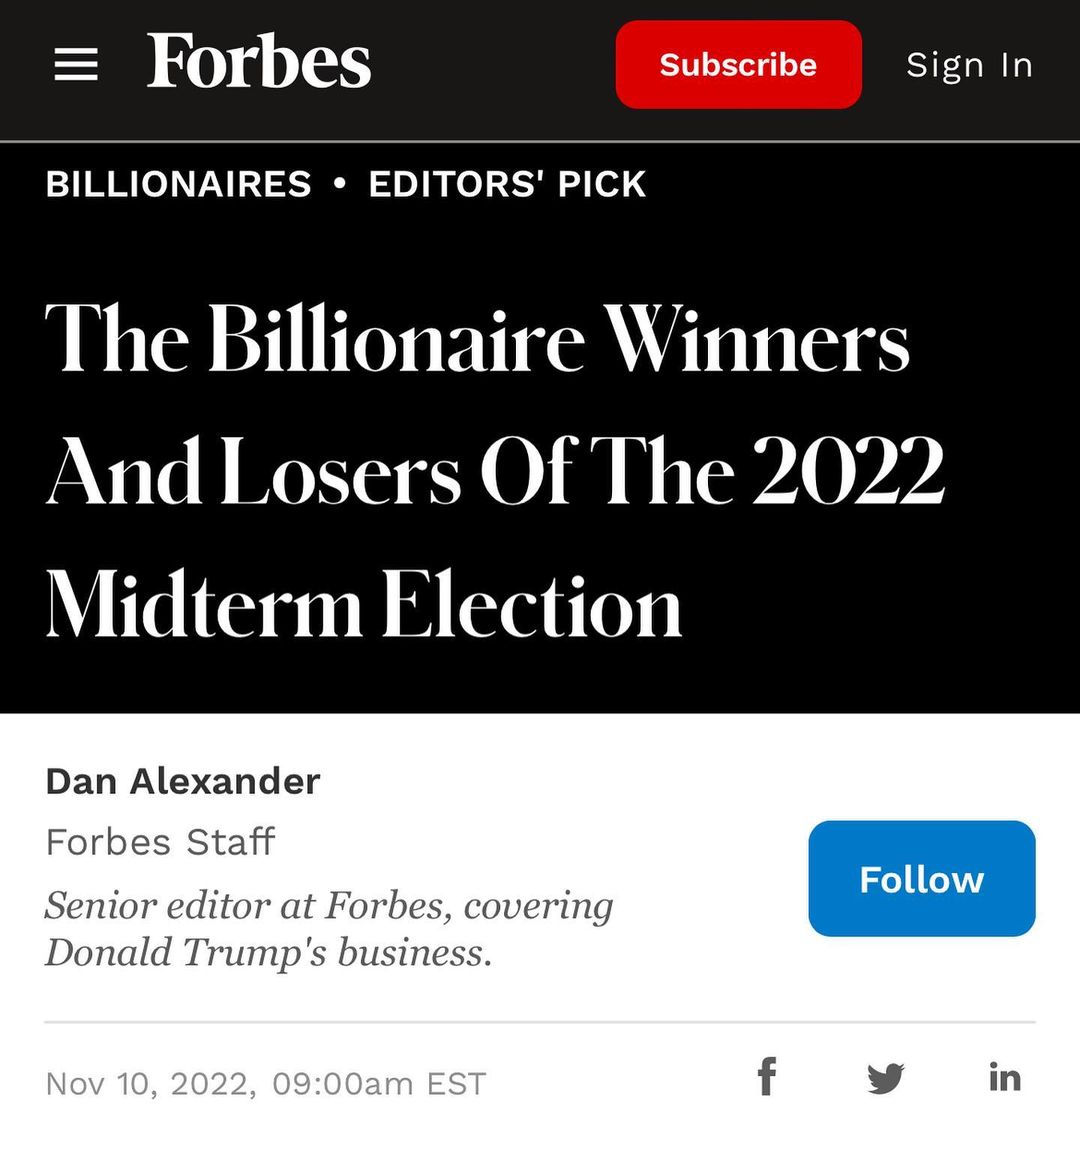The height and width of the screenshot is (1149, 1080).
Task: Share article on Facebook
Action: (x=767, y=1077)
